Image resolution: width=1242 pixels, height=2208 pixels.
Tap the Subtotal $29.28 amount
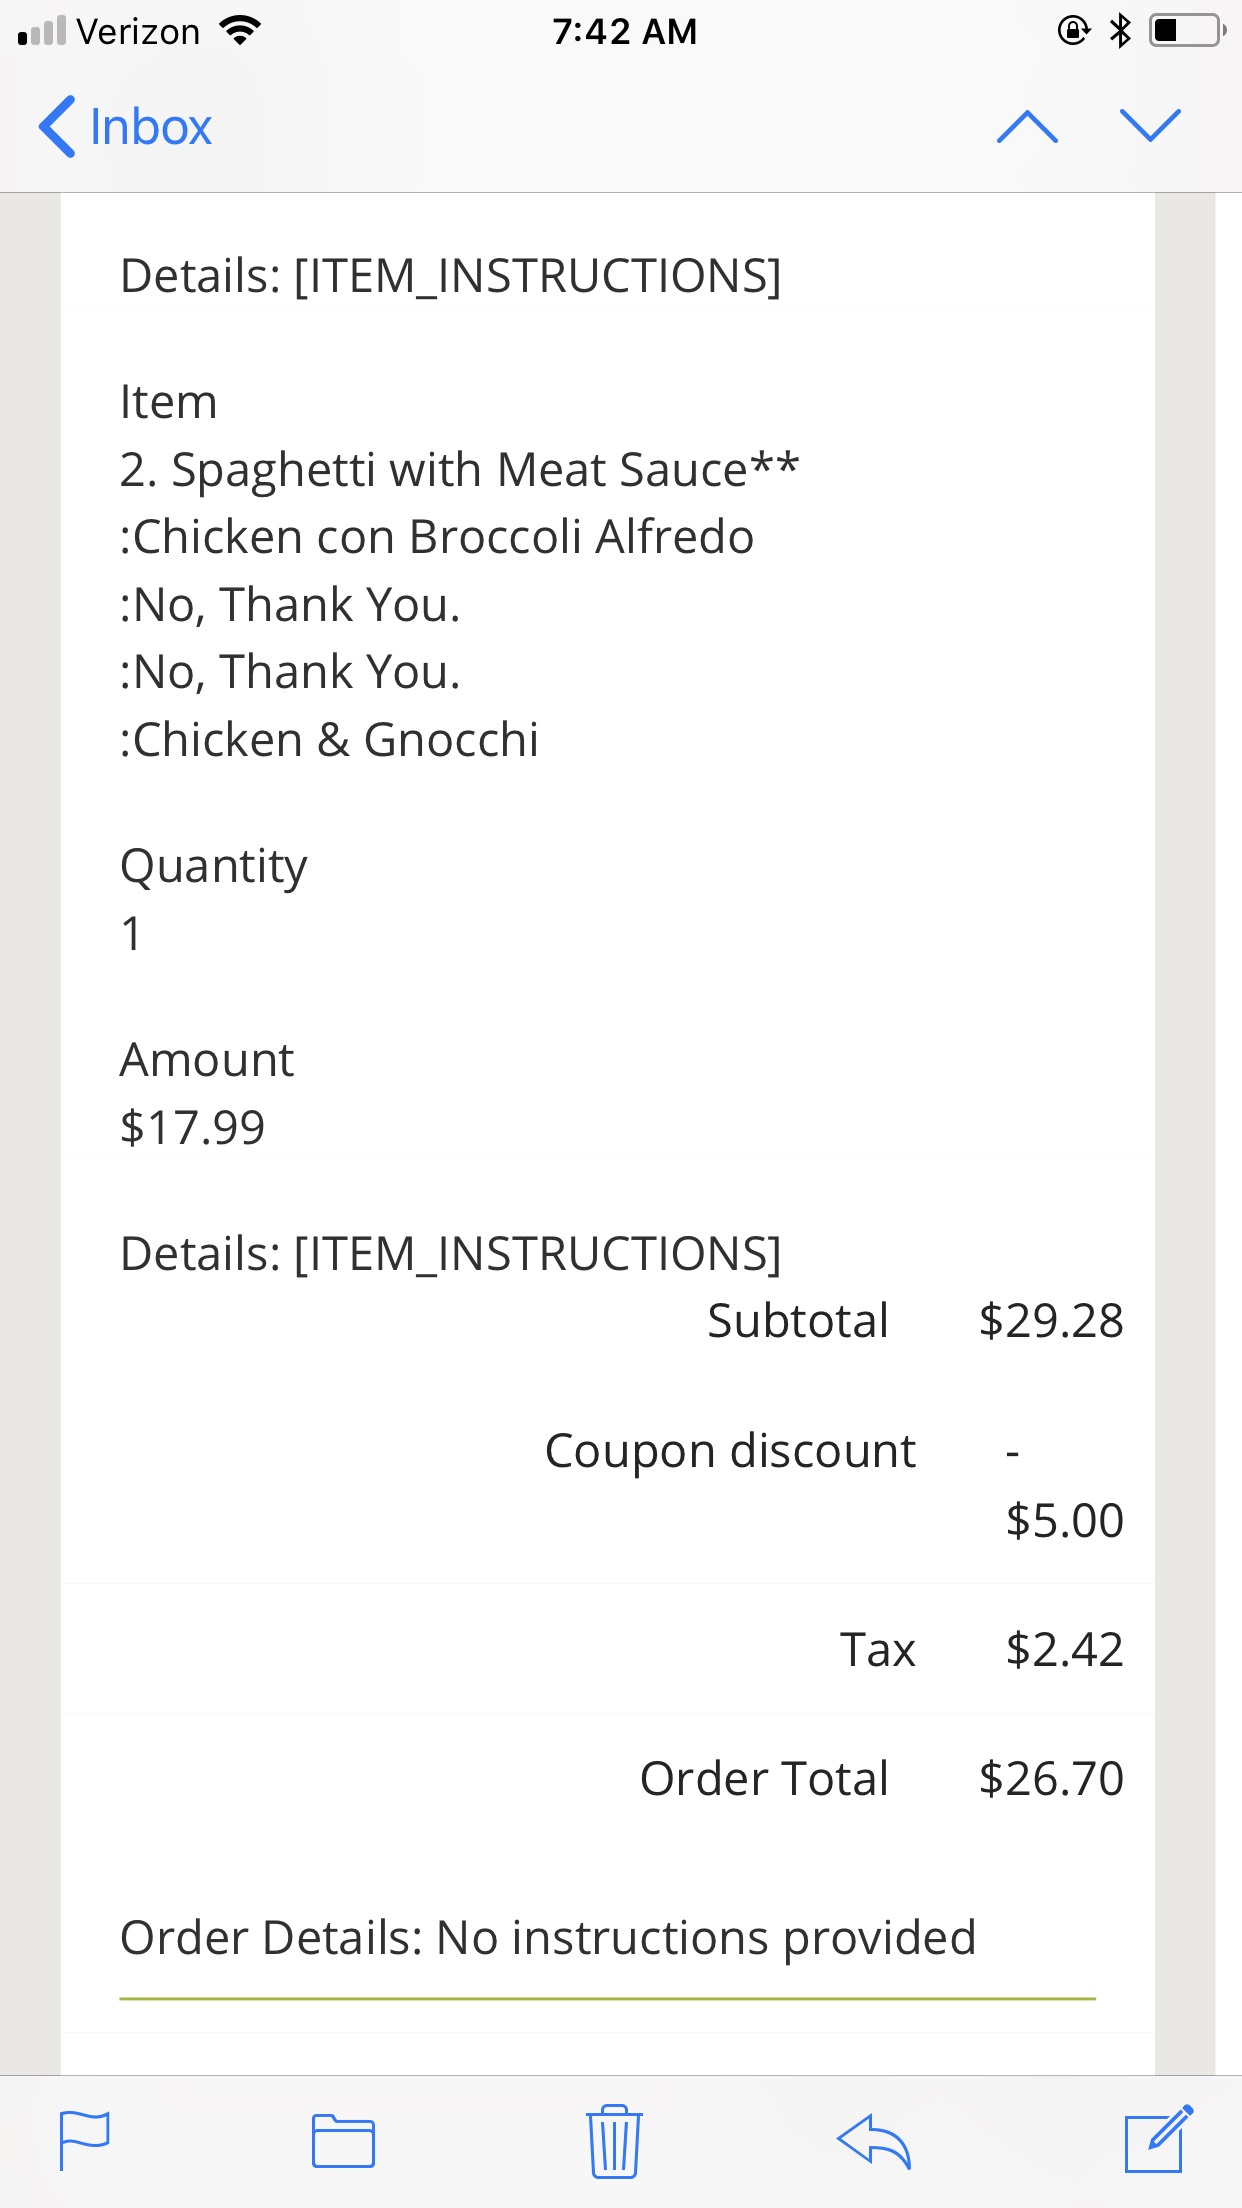(1050, 1321)
